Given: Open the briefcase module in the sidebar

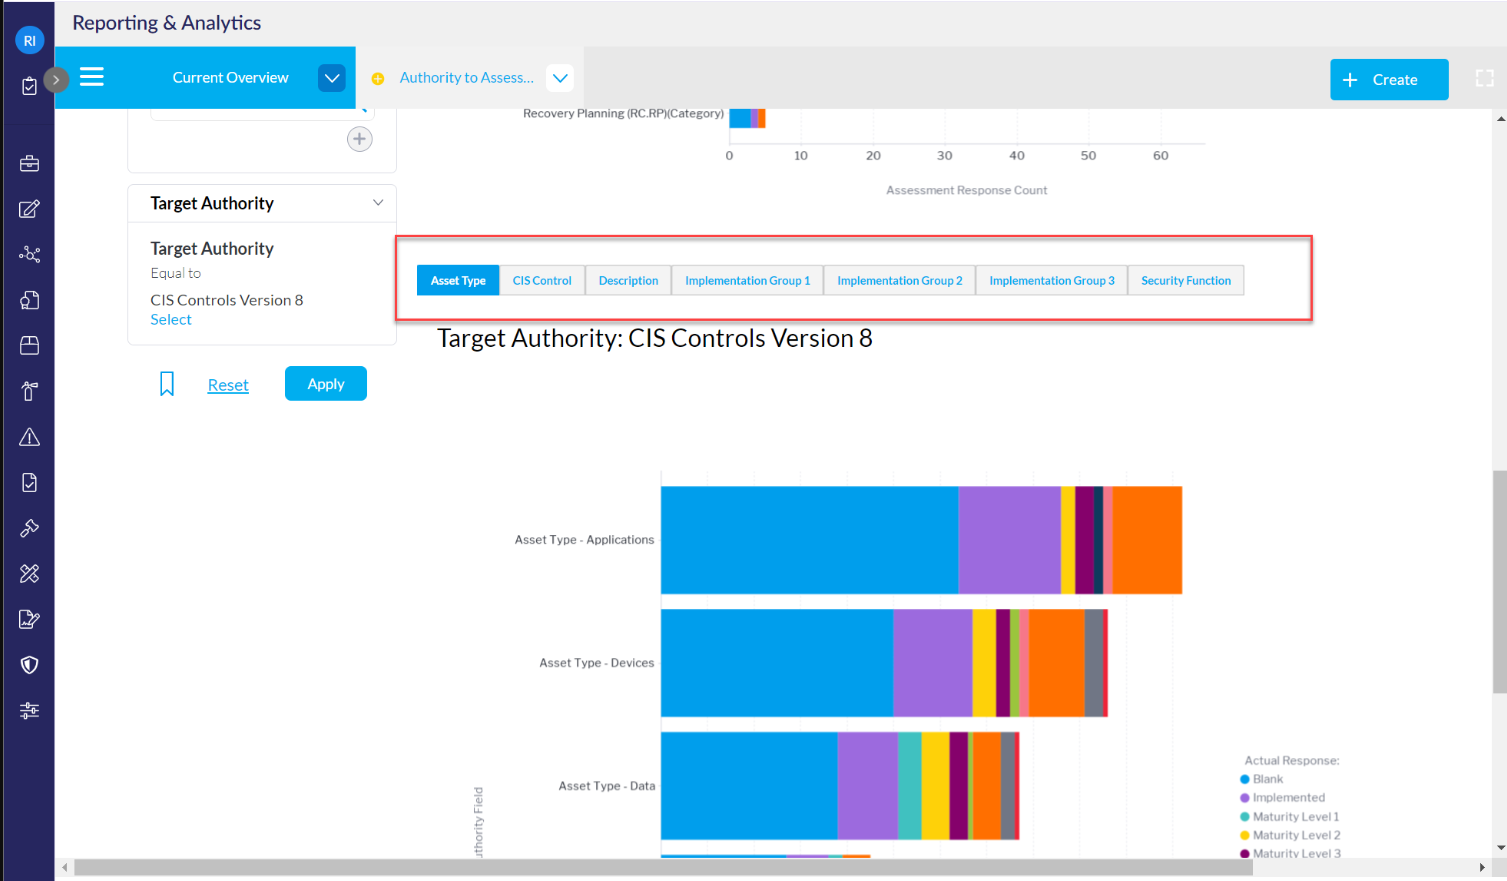Looking at the screenshot, I should 29,163.
